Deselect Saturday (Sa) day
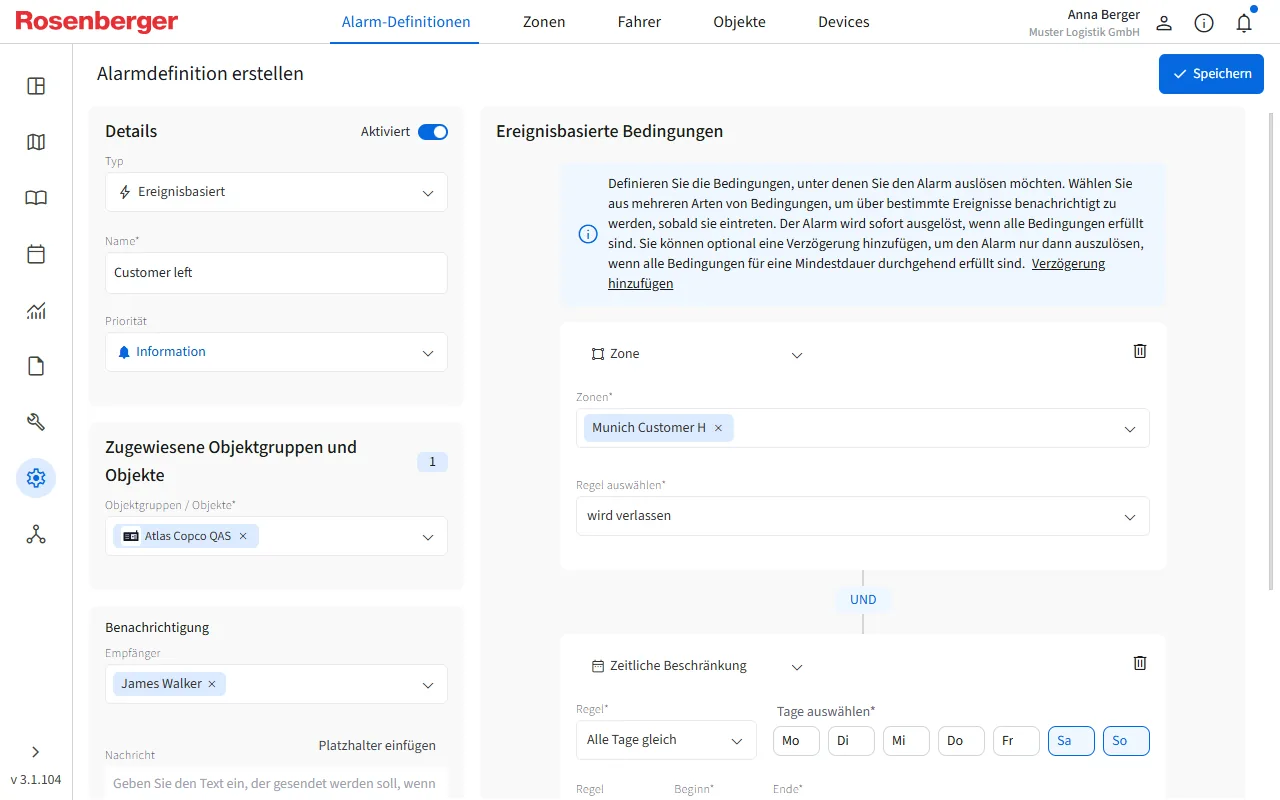 (x=1071, y=741)
